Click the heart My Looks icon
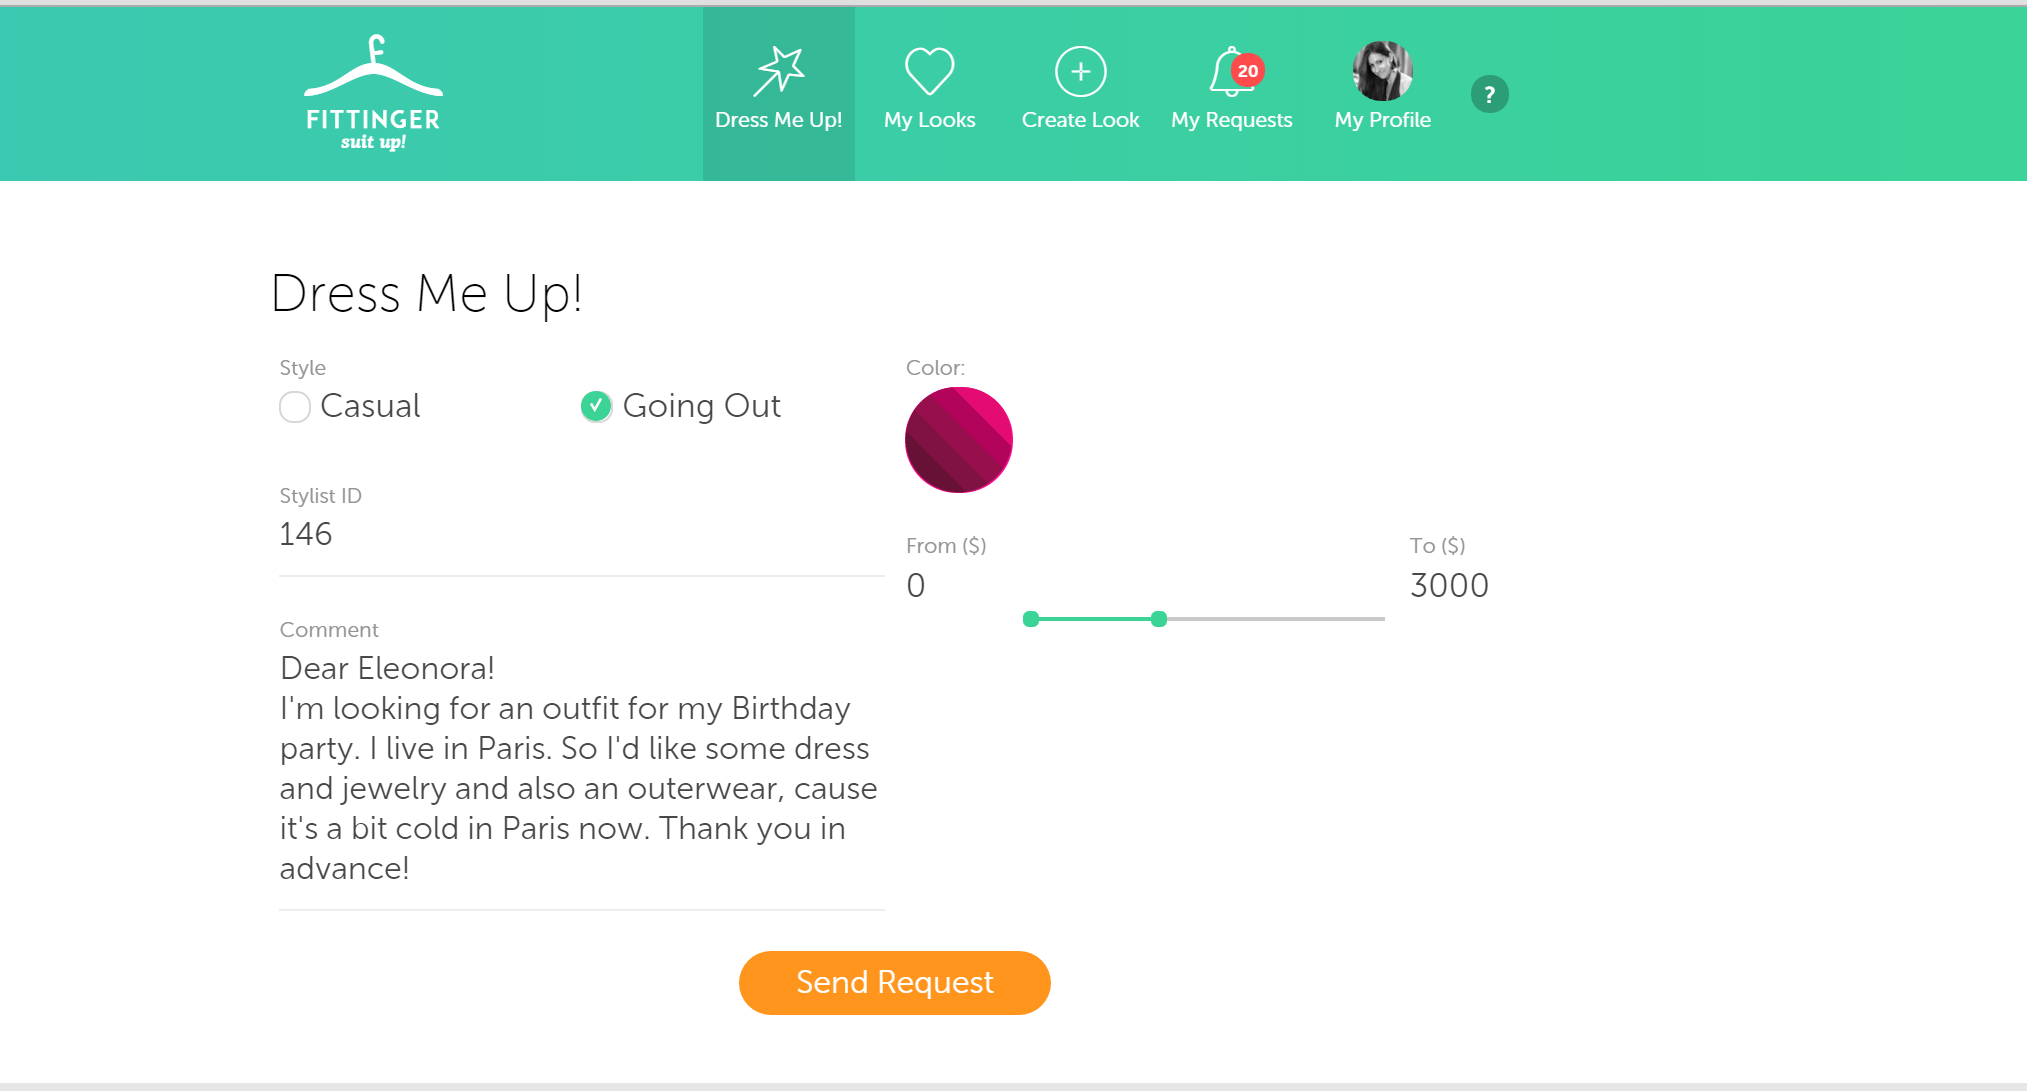The width and height of the screenshot is (2027, 1091). pos(930,71)
